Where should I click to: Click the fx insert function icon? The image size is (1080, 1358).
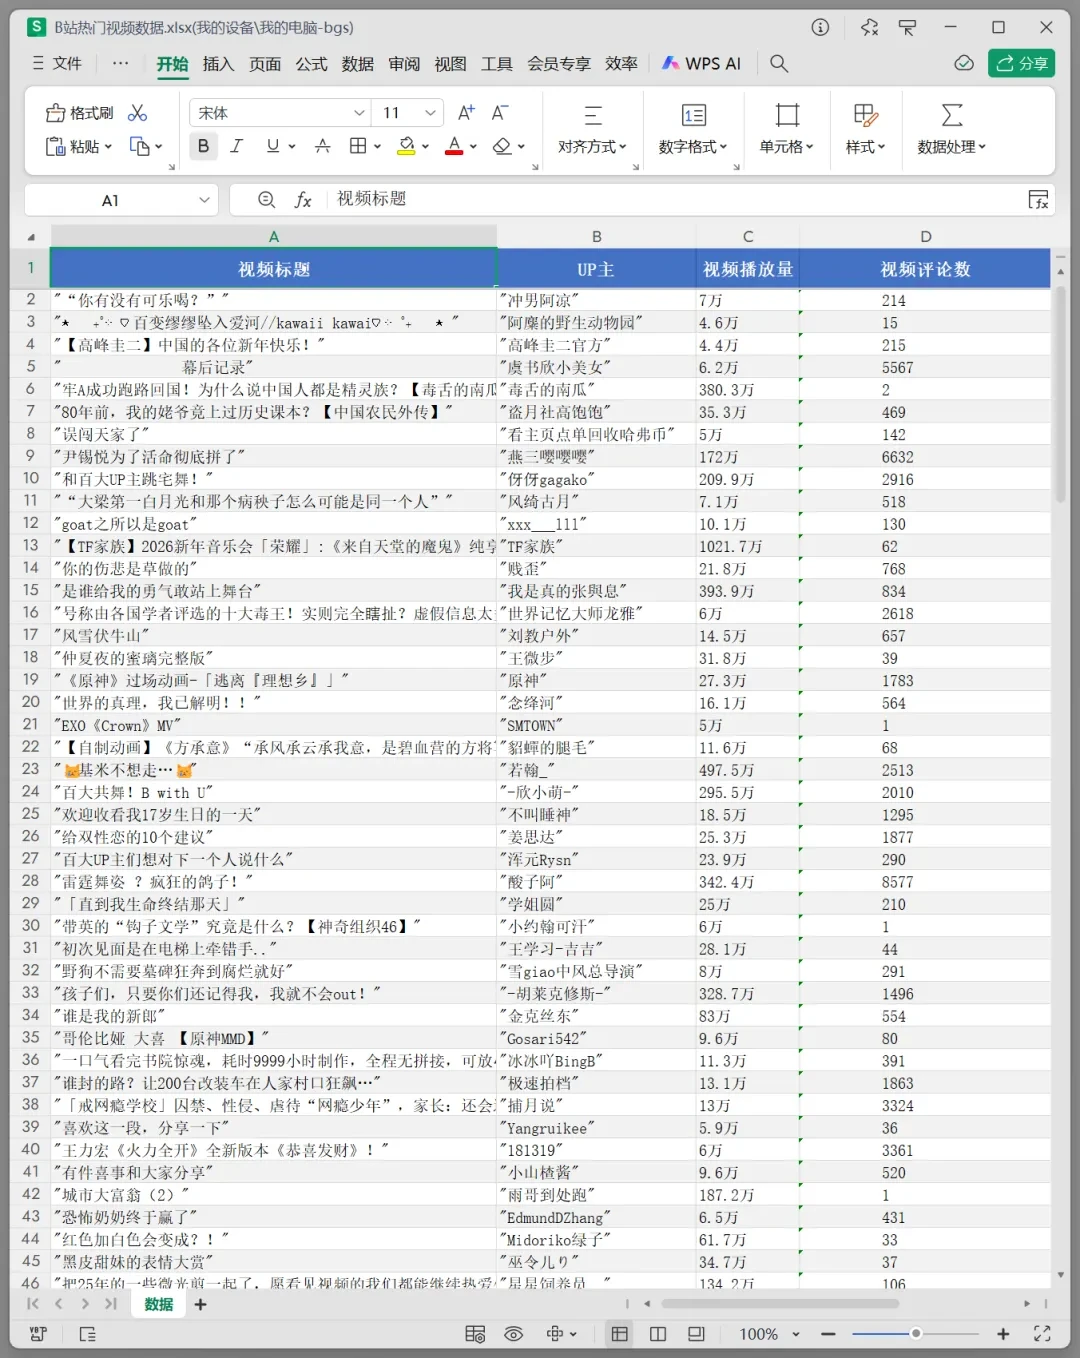pos(303,200)
